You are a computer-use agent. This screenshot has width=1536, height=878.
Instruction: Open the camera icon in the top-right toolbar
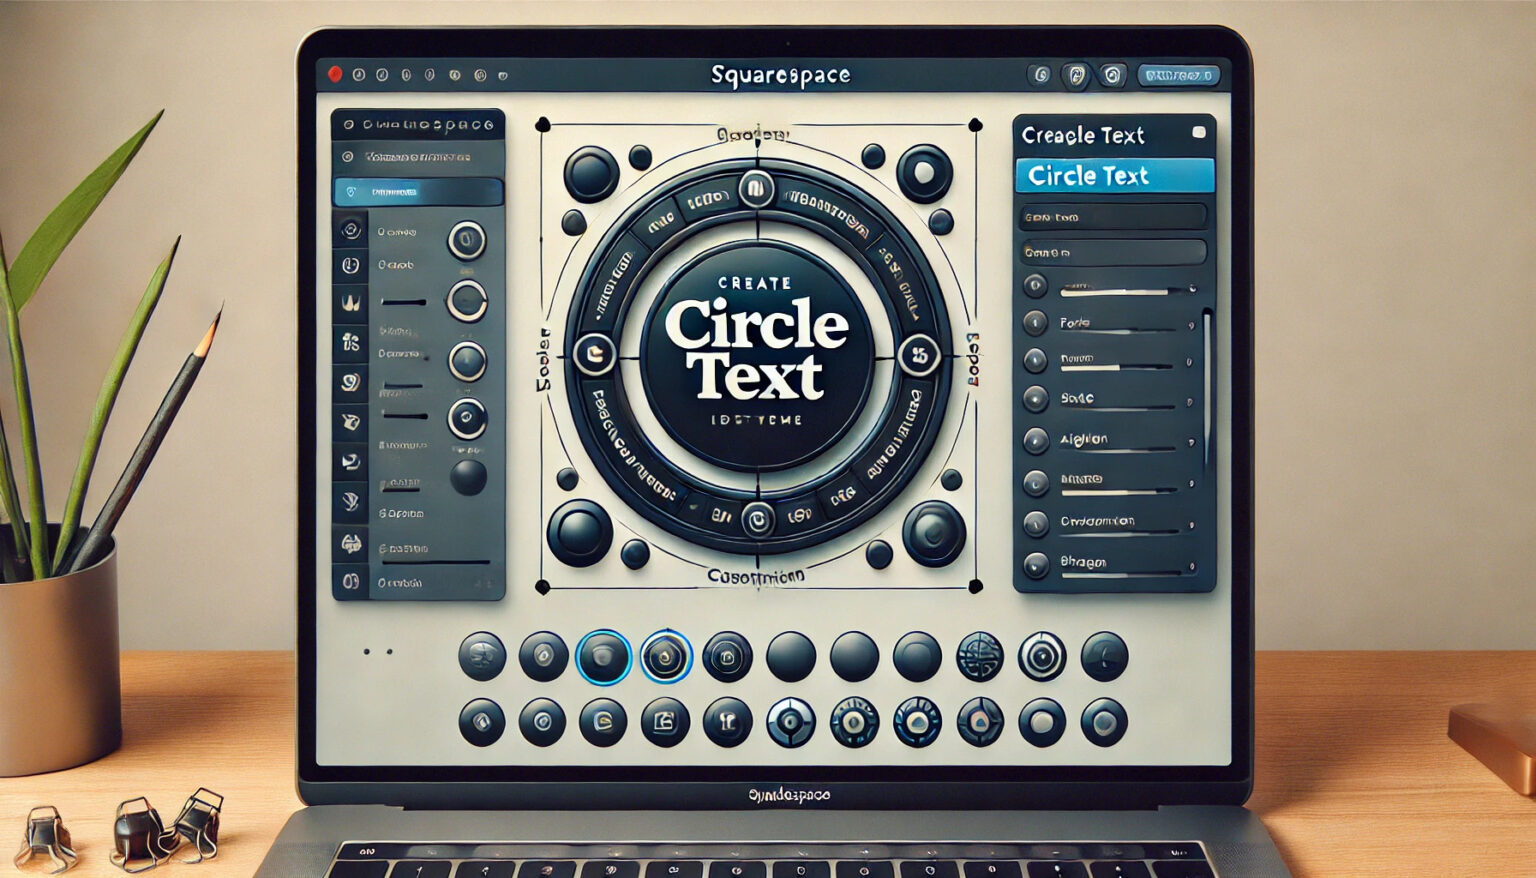click(x=1113, y=74)
